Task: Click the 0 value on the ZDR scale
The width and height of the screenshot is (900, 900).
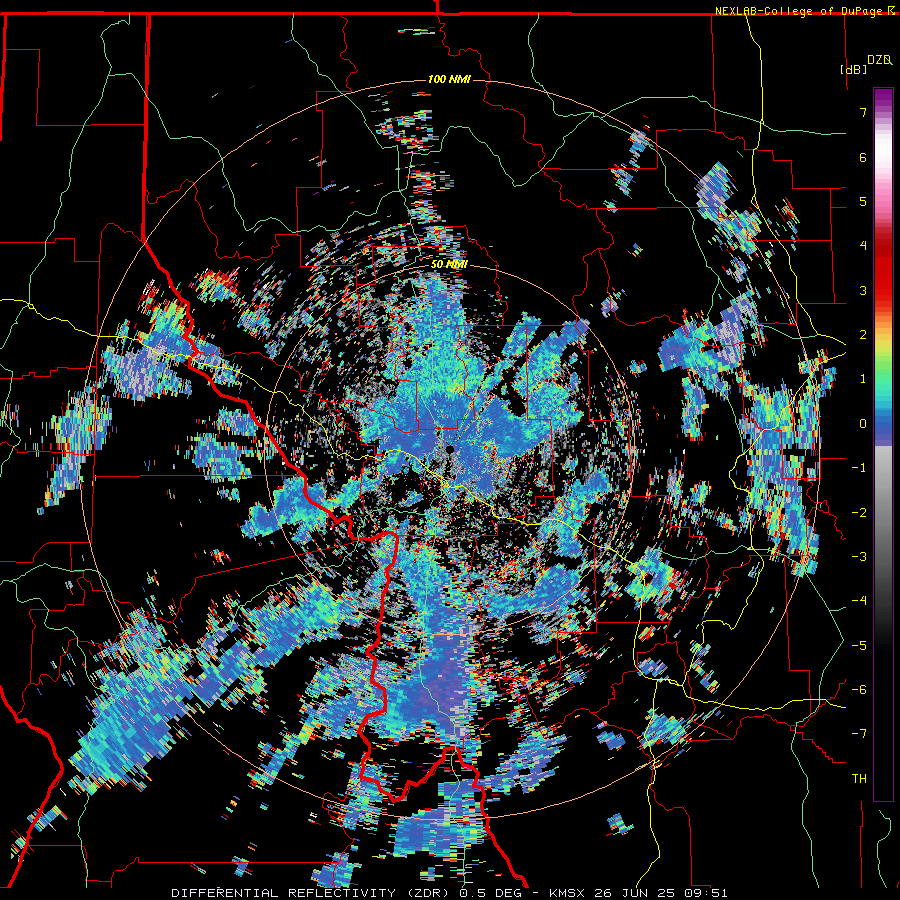Action: [863, 424]
